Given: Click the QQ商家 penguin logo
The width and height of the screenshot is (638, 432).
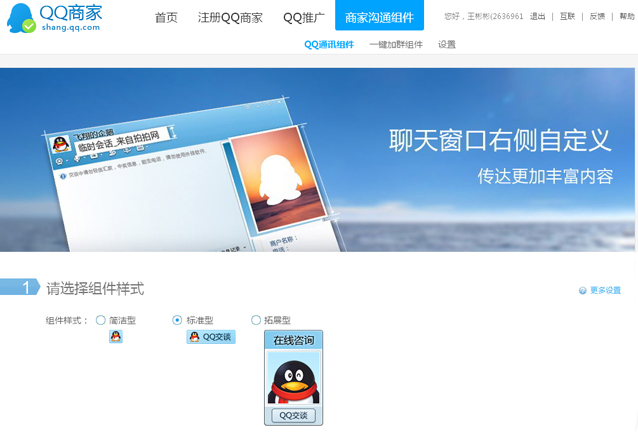Looking at the screenshot, I should (x=21, y=18).
